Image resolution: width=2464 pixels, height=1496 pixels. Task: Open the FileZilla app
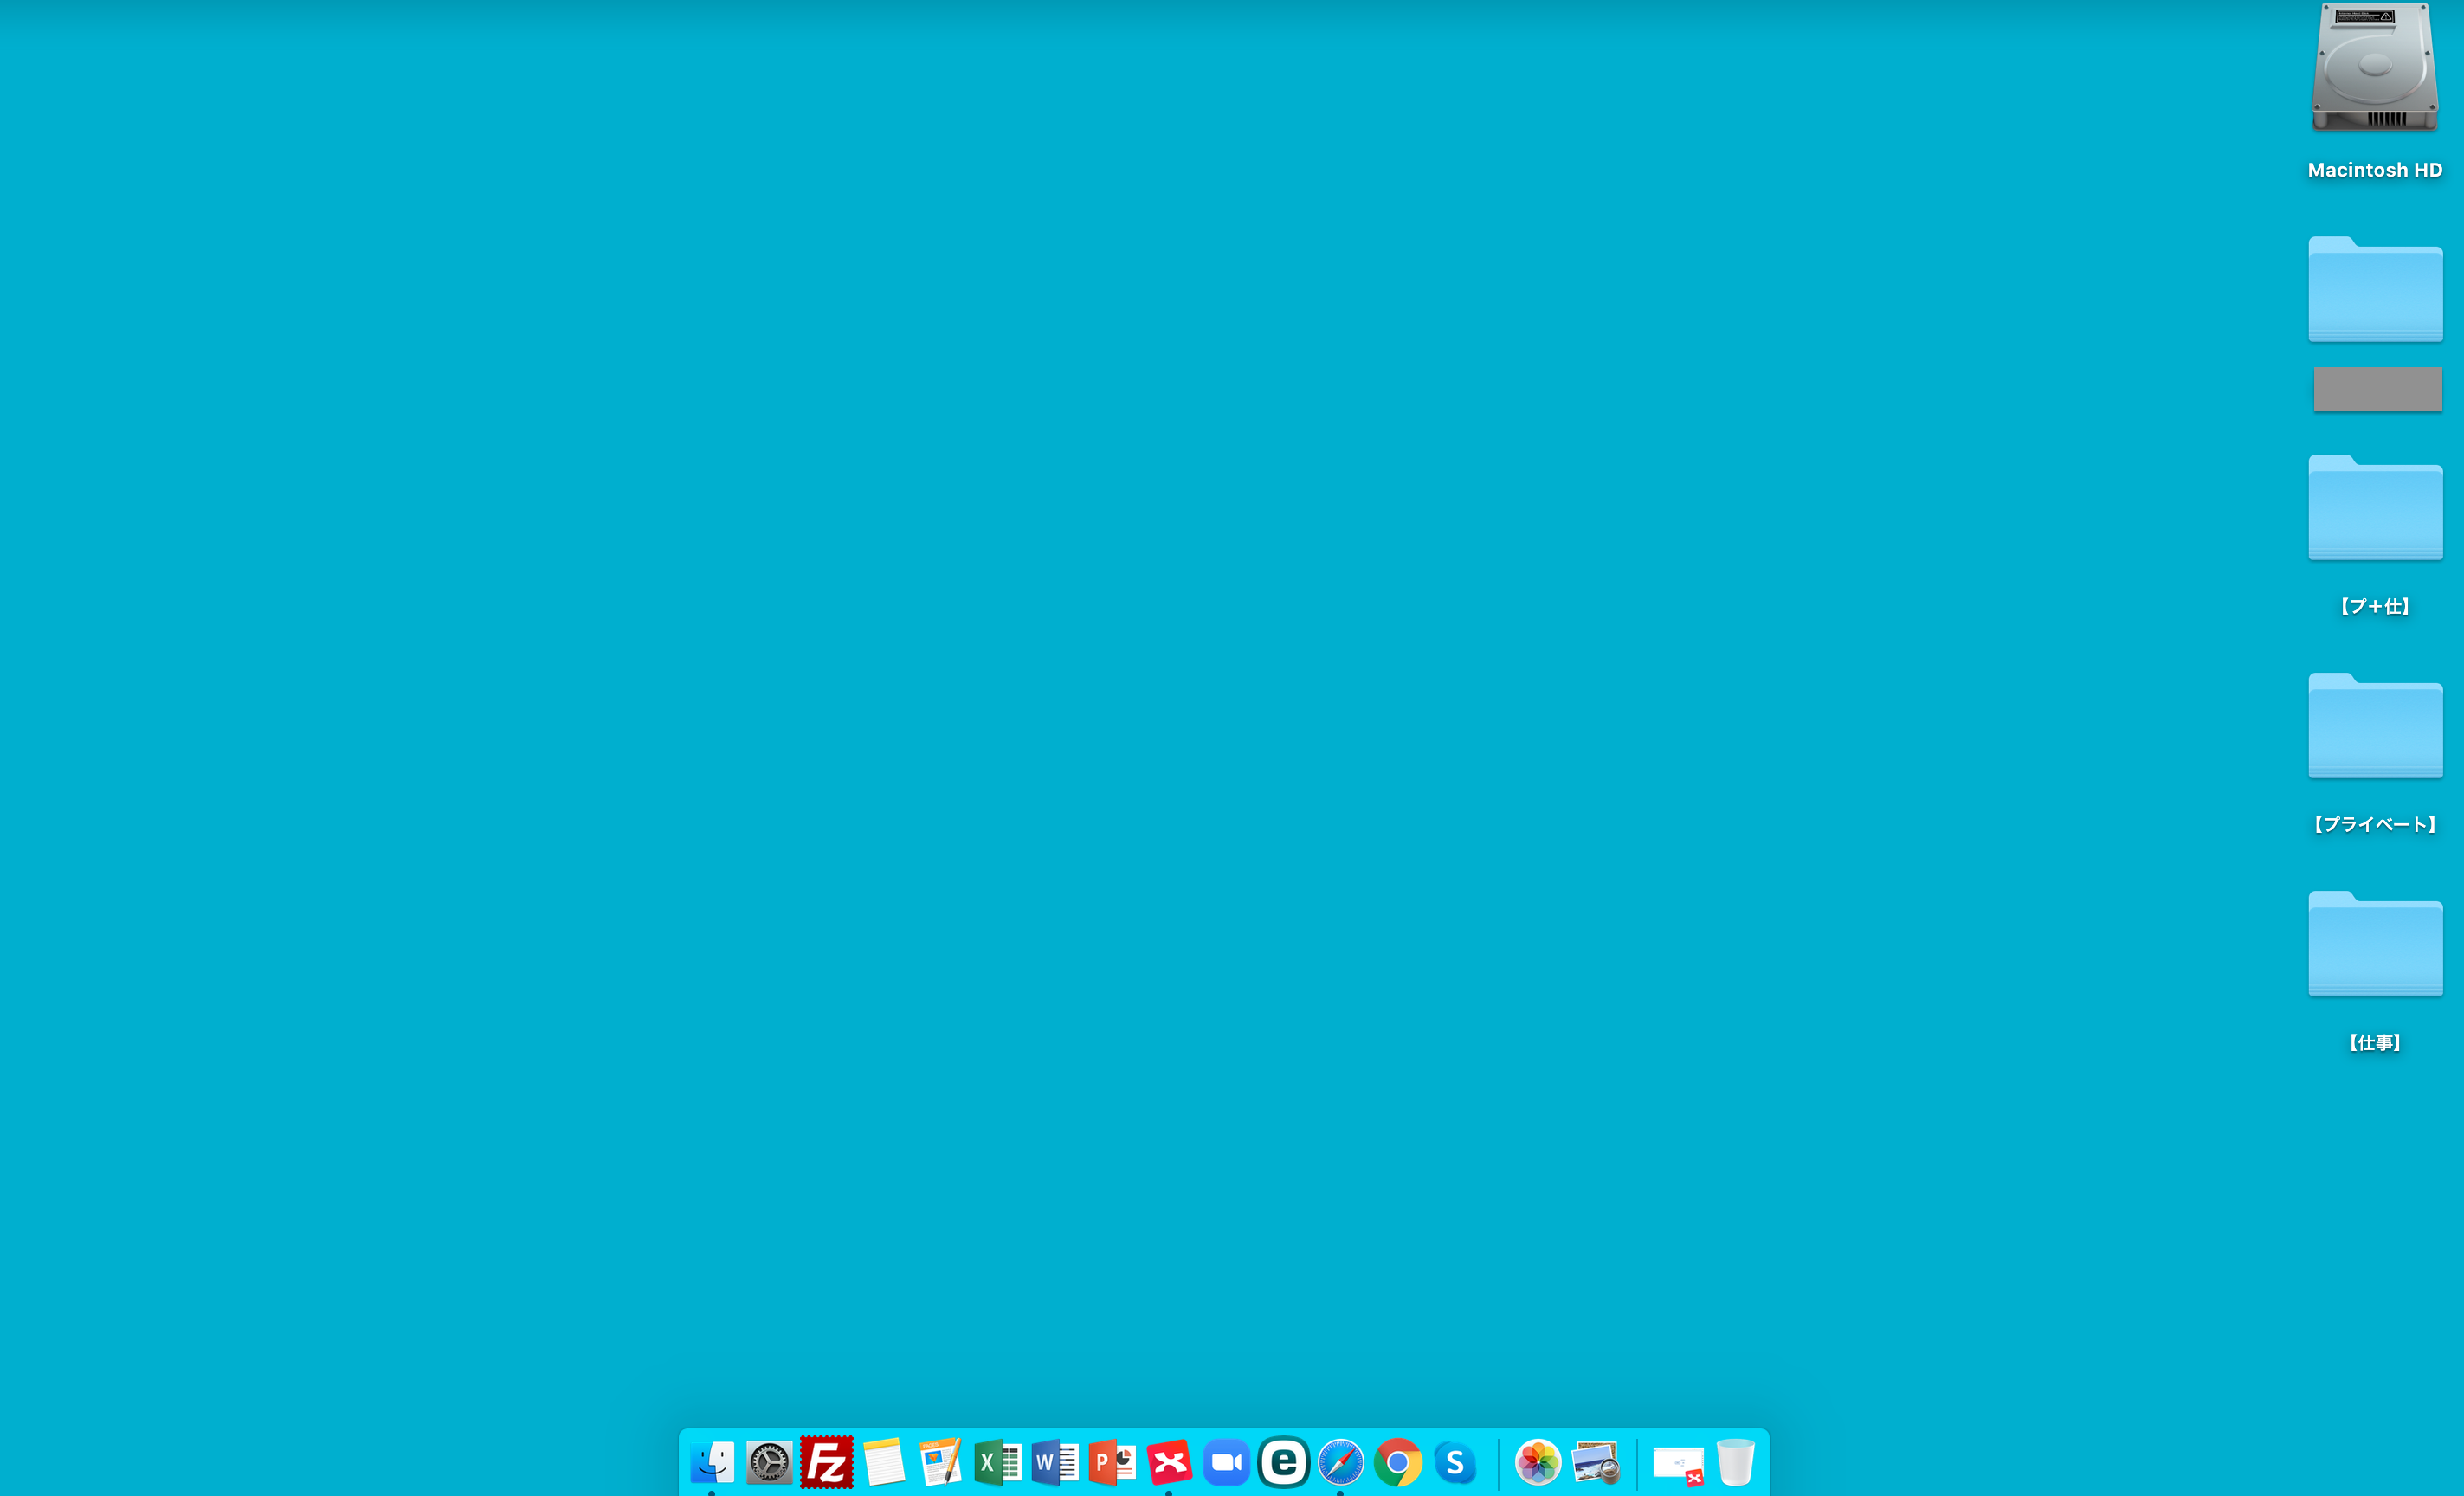(x=826, y=1463)
